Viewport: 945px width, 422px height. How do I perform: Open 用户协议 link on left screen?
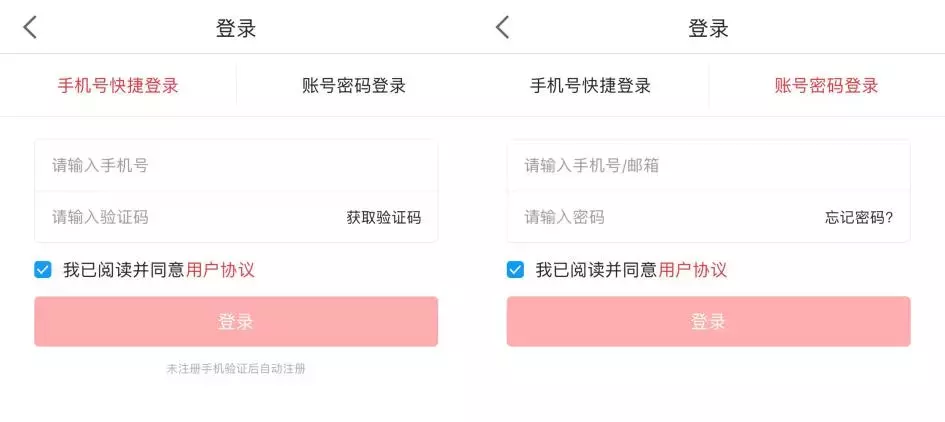[220, 269]
